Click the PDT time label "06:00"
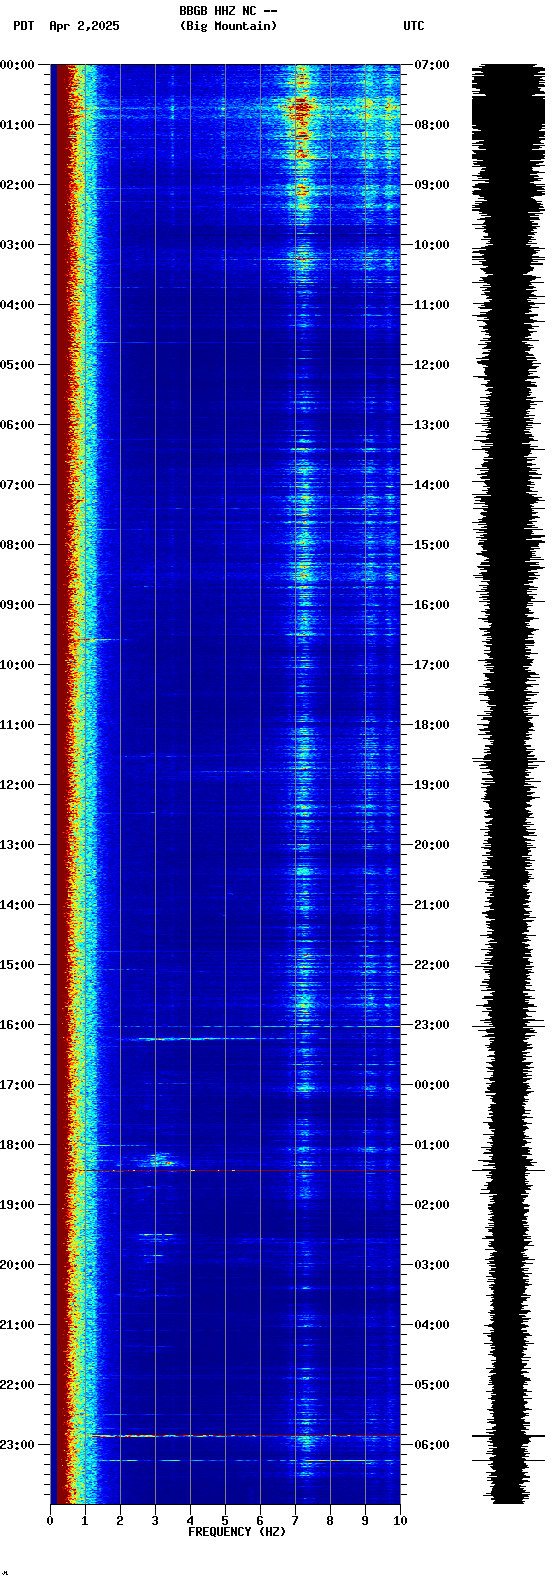The width and height of the screenshot is (552, 1584). tap(17, 425)
